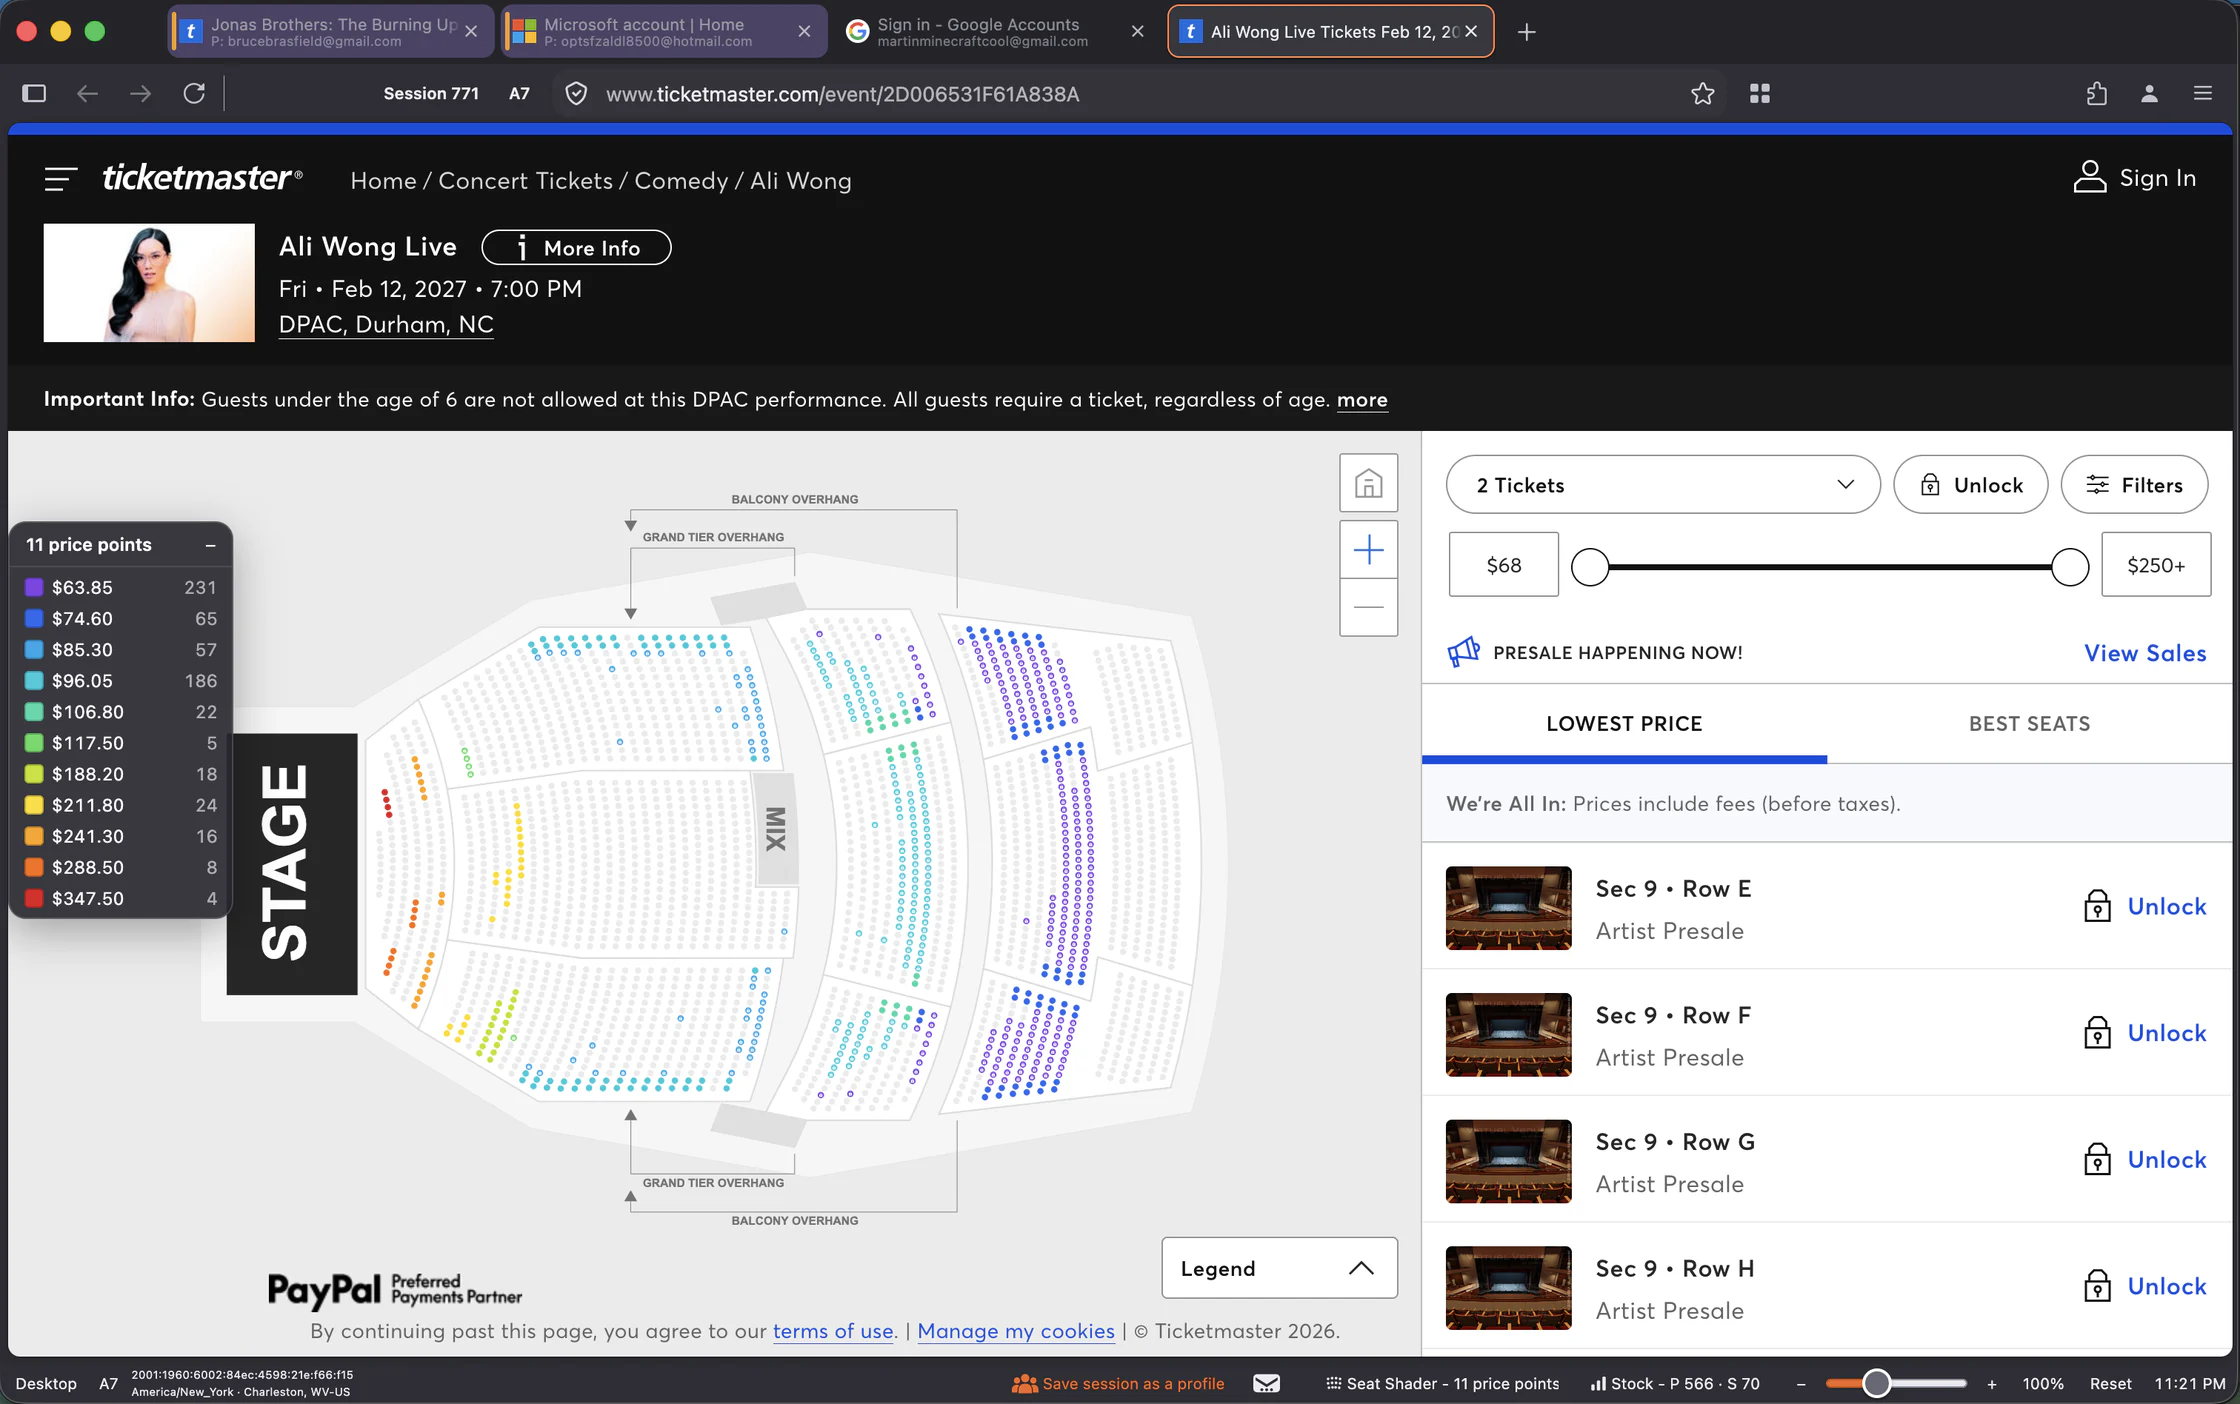
Task: Open the browser main menu icon
Action: click(x=2202, y=93)
